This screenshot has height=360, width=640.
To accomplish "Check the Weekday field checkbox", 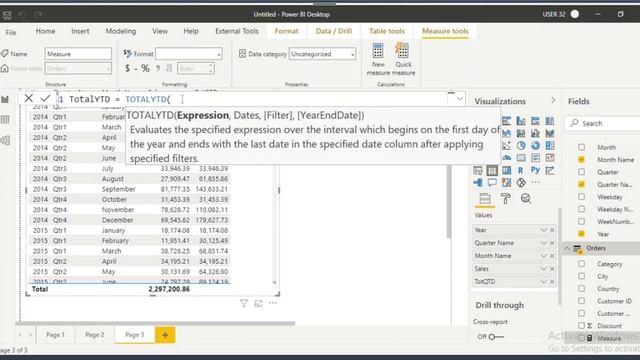I will [581, 197].
